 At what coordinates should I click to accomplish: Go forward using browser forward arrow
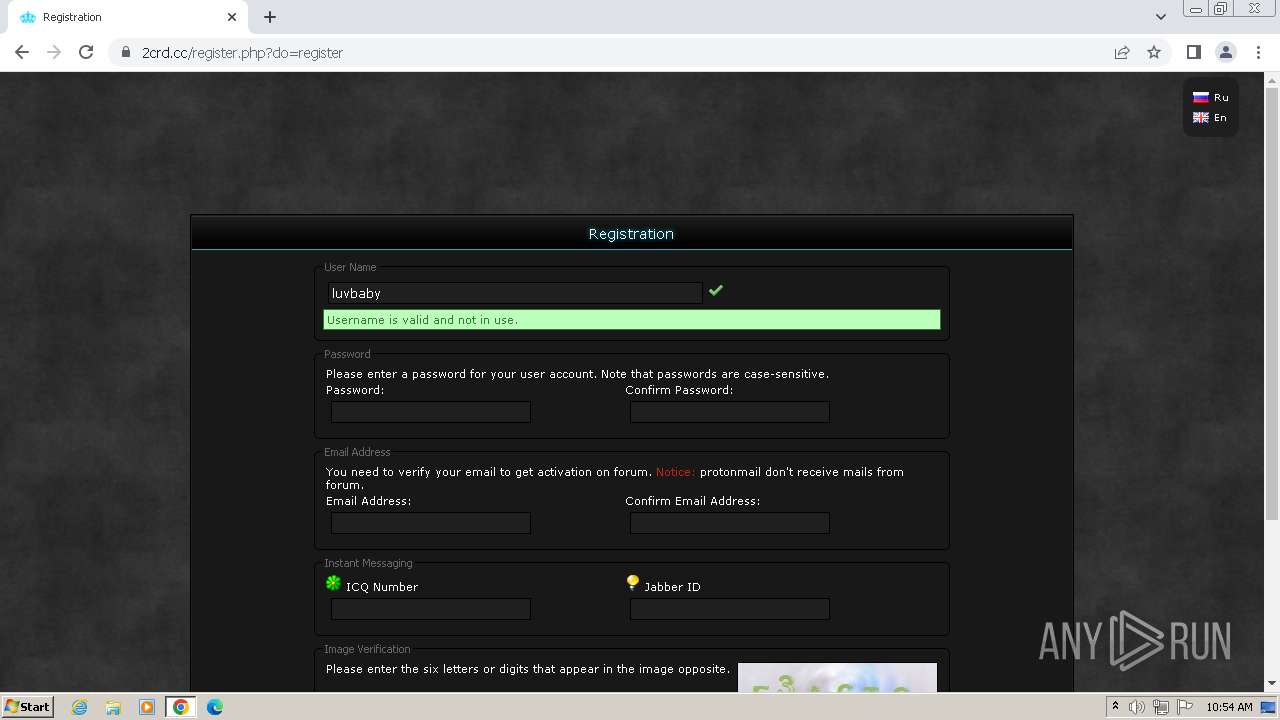click(x=54, y=52)
